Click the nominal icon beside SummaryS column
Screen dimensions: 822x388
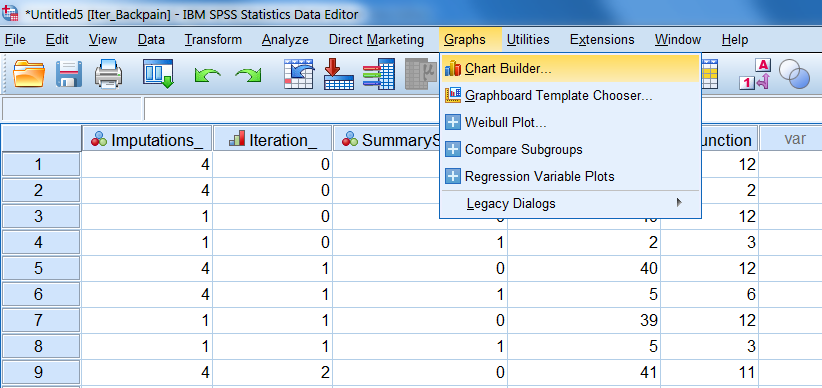point(350,139)
